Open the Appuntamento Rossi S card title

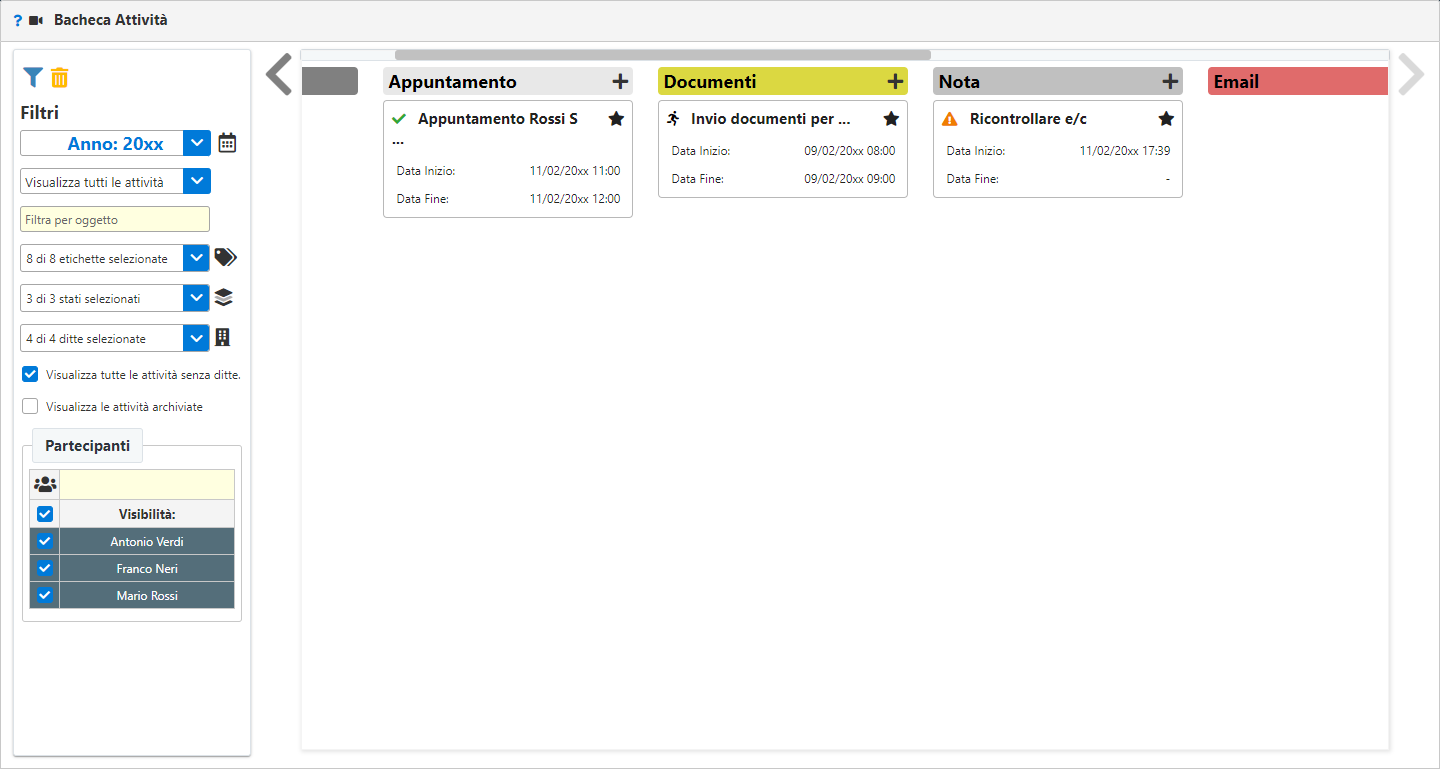(498, 119)
